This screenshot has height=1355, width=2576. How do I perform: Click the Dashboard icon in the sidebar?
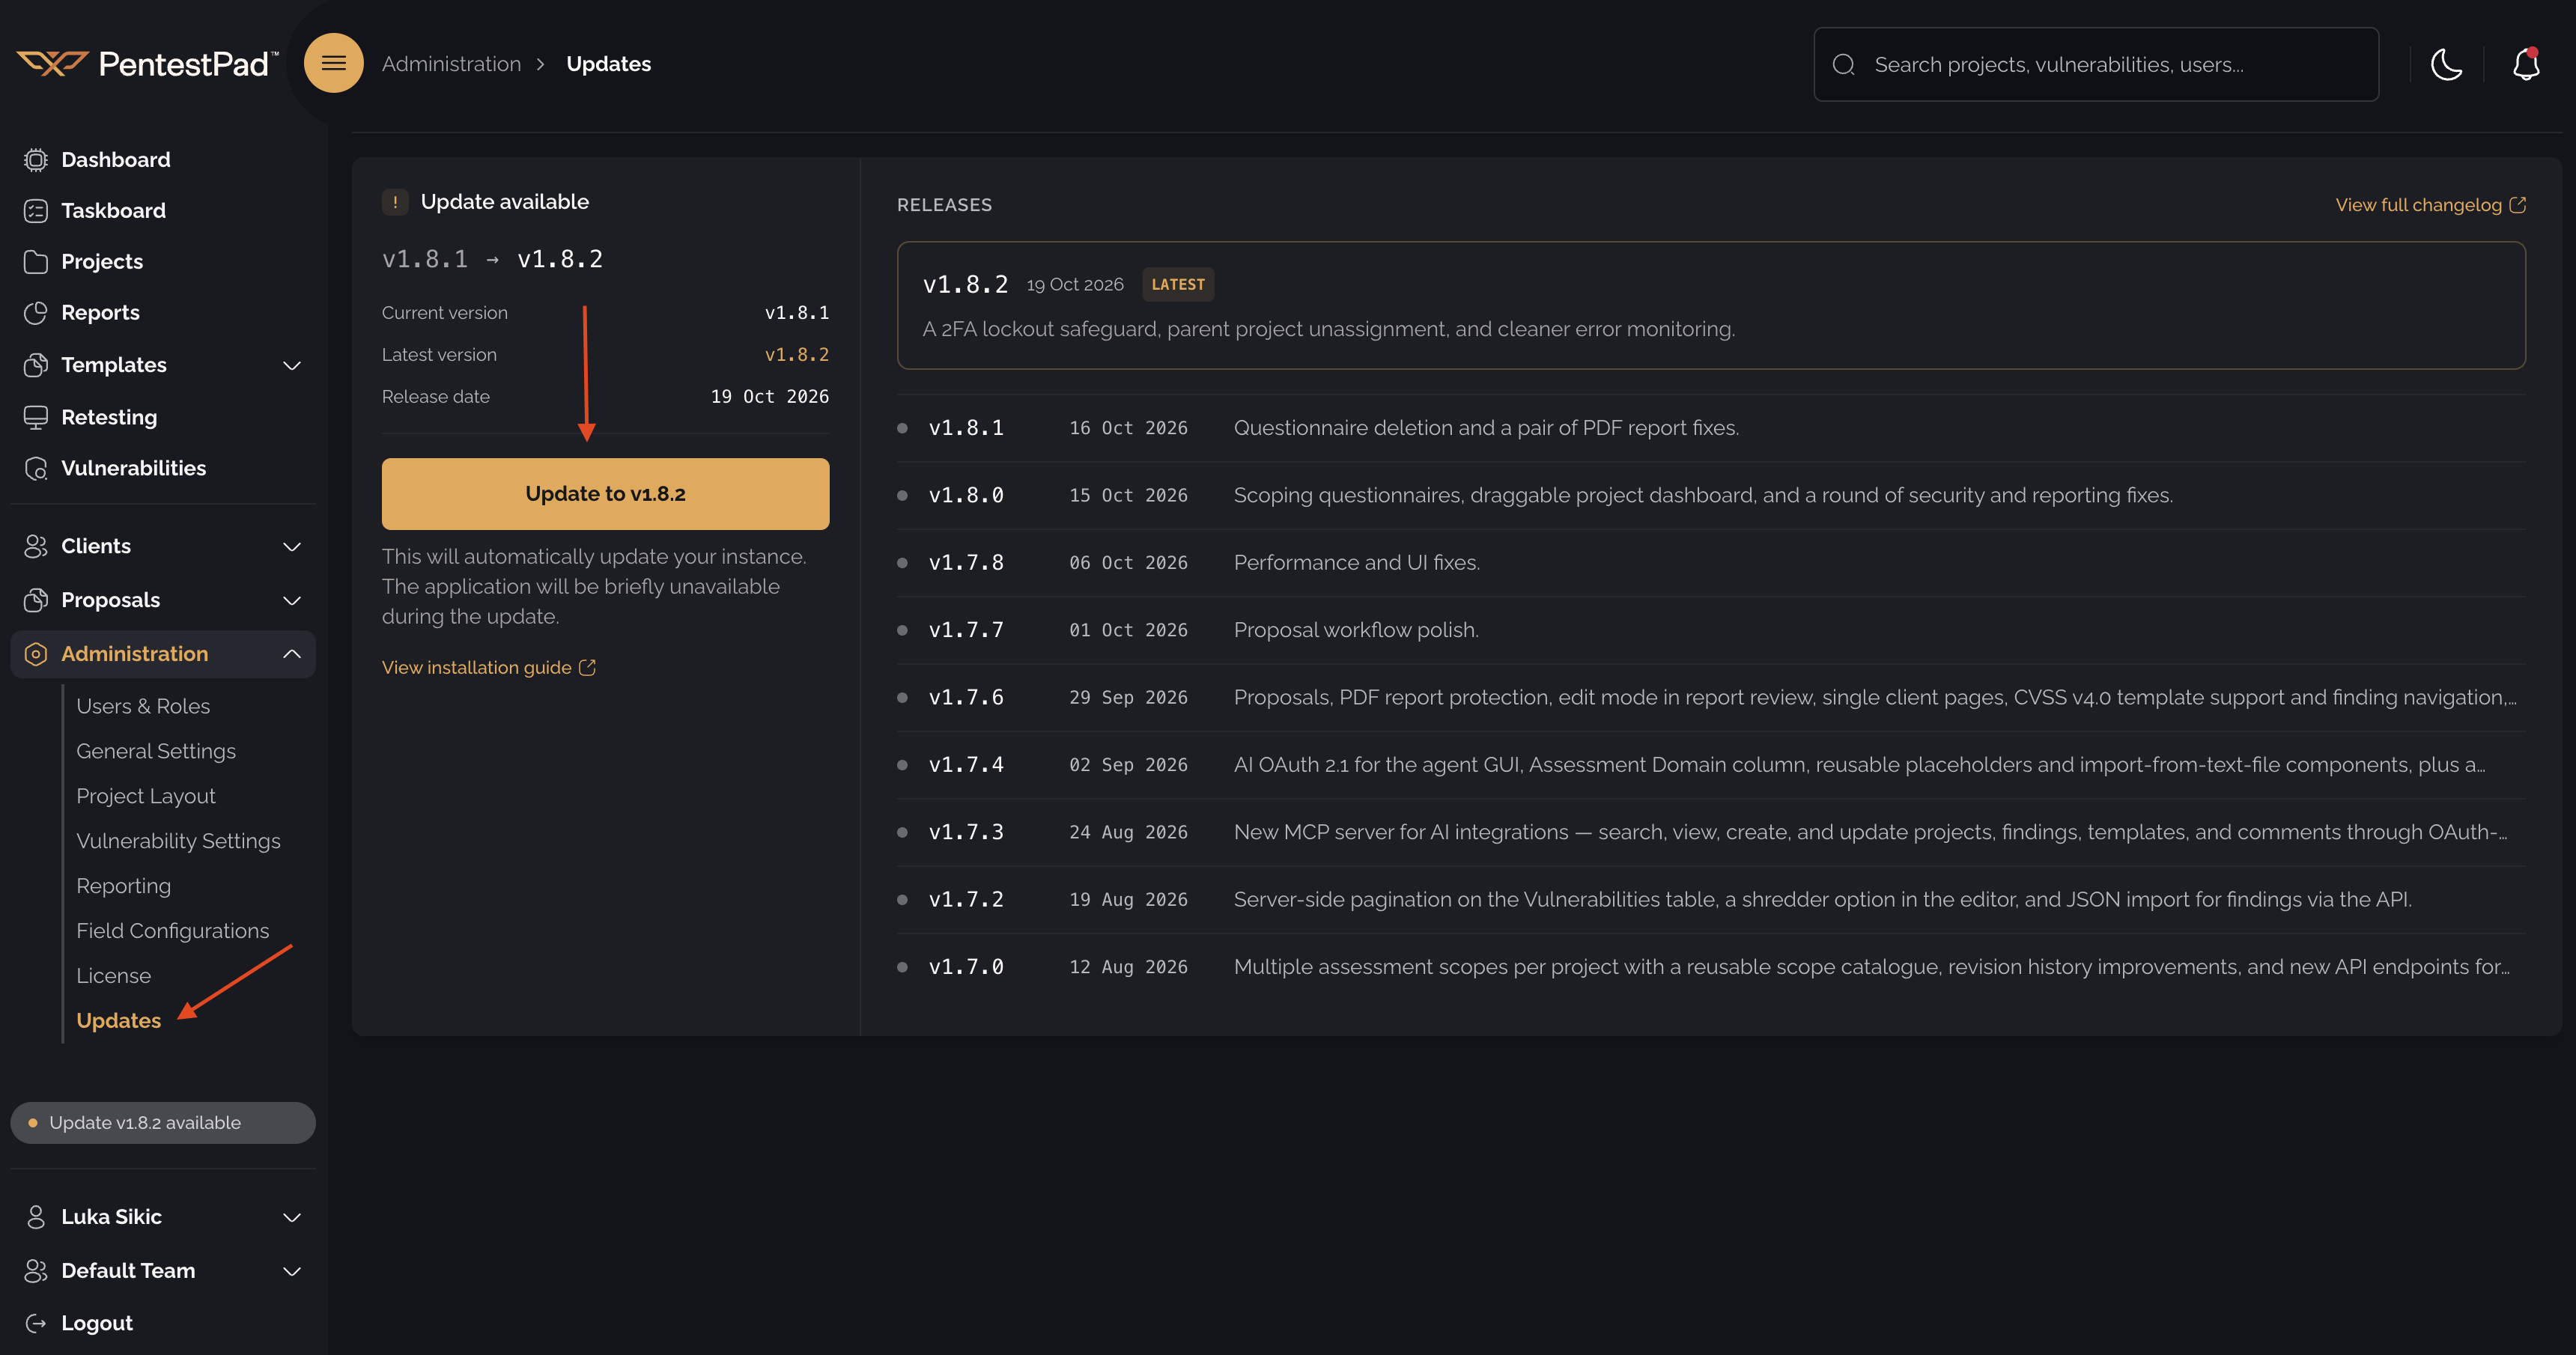coord(36,160)
